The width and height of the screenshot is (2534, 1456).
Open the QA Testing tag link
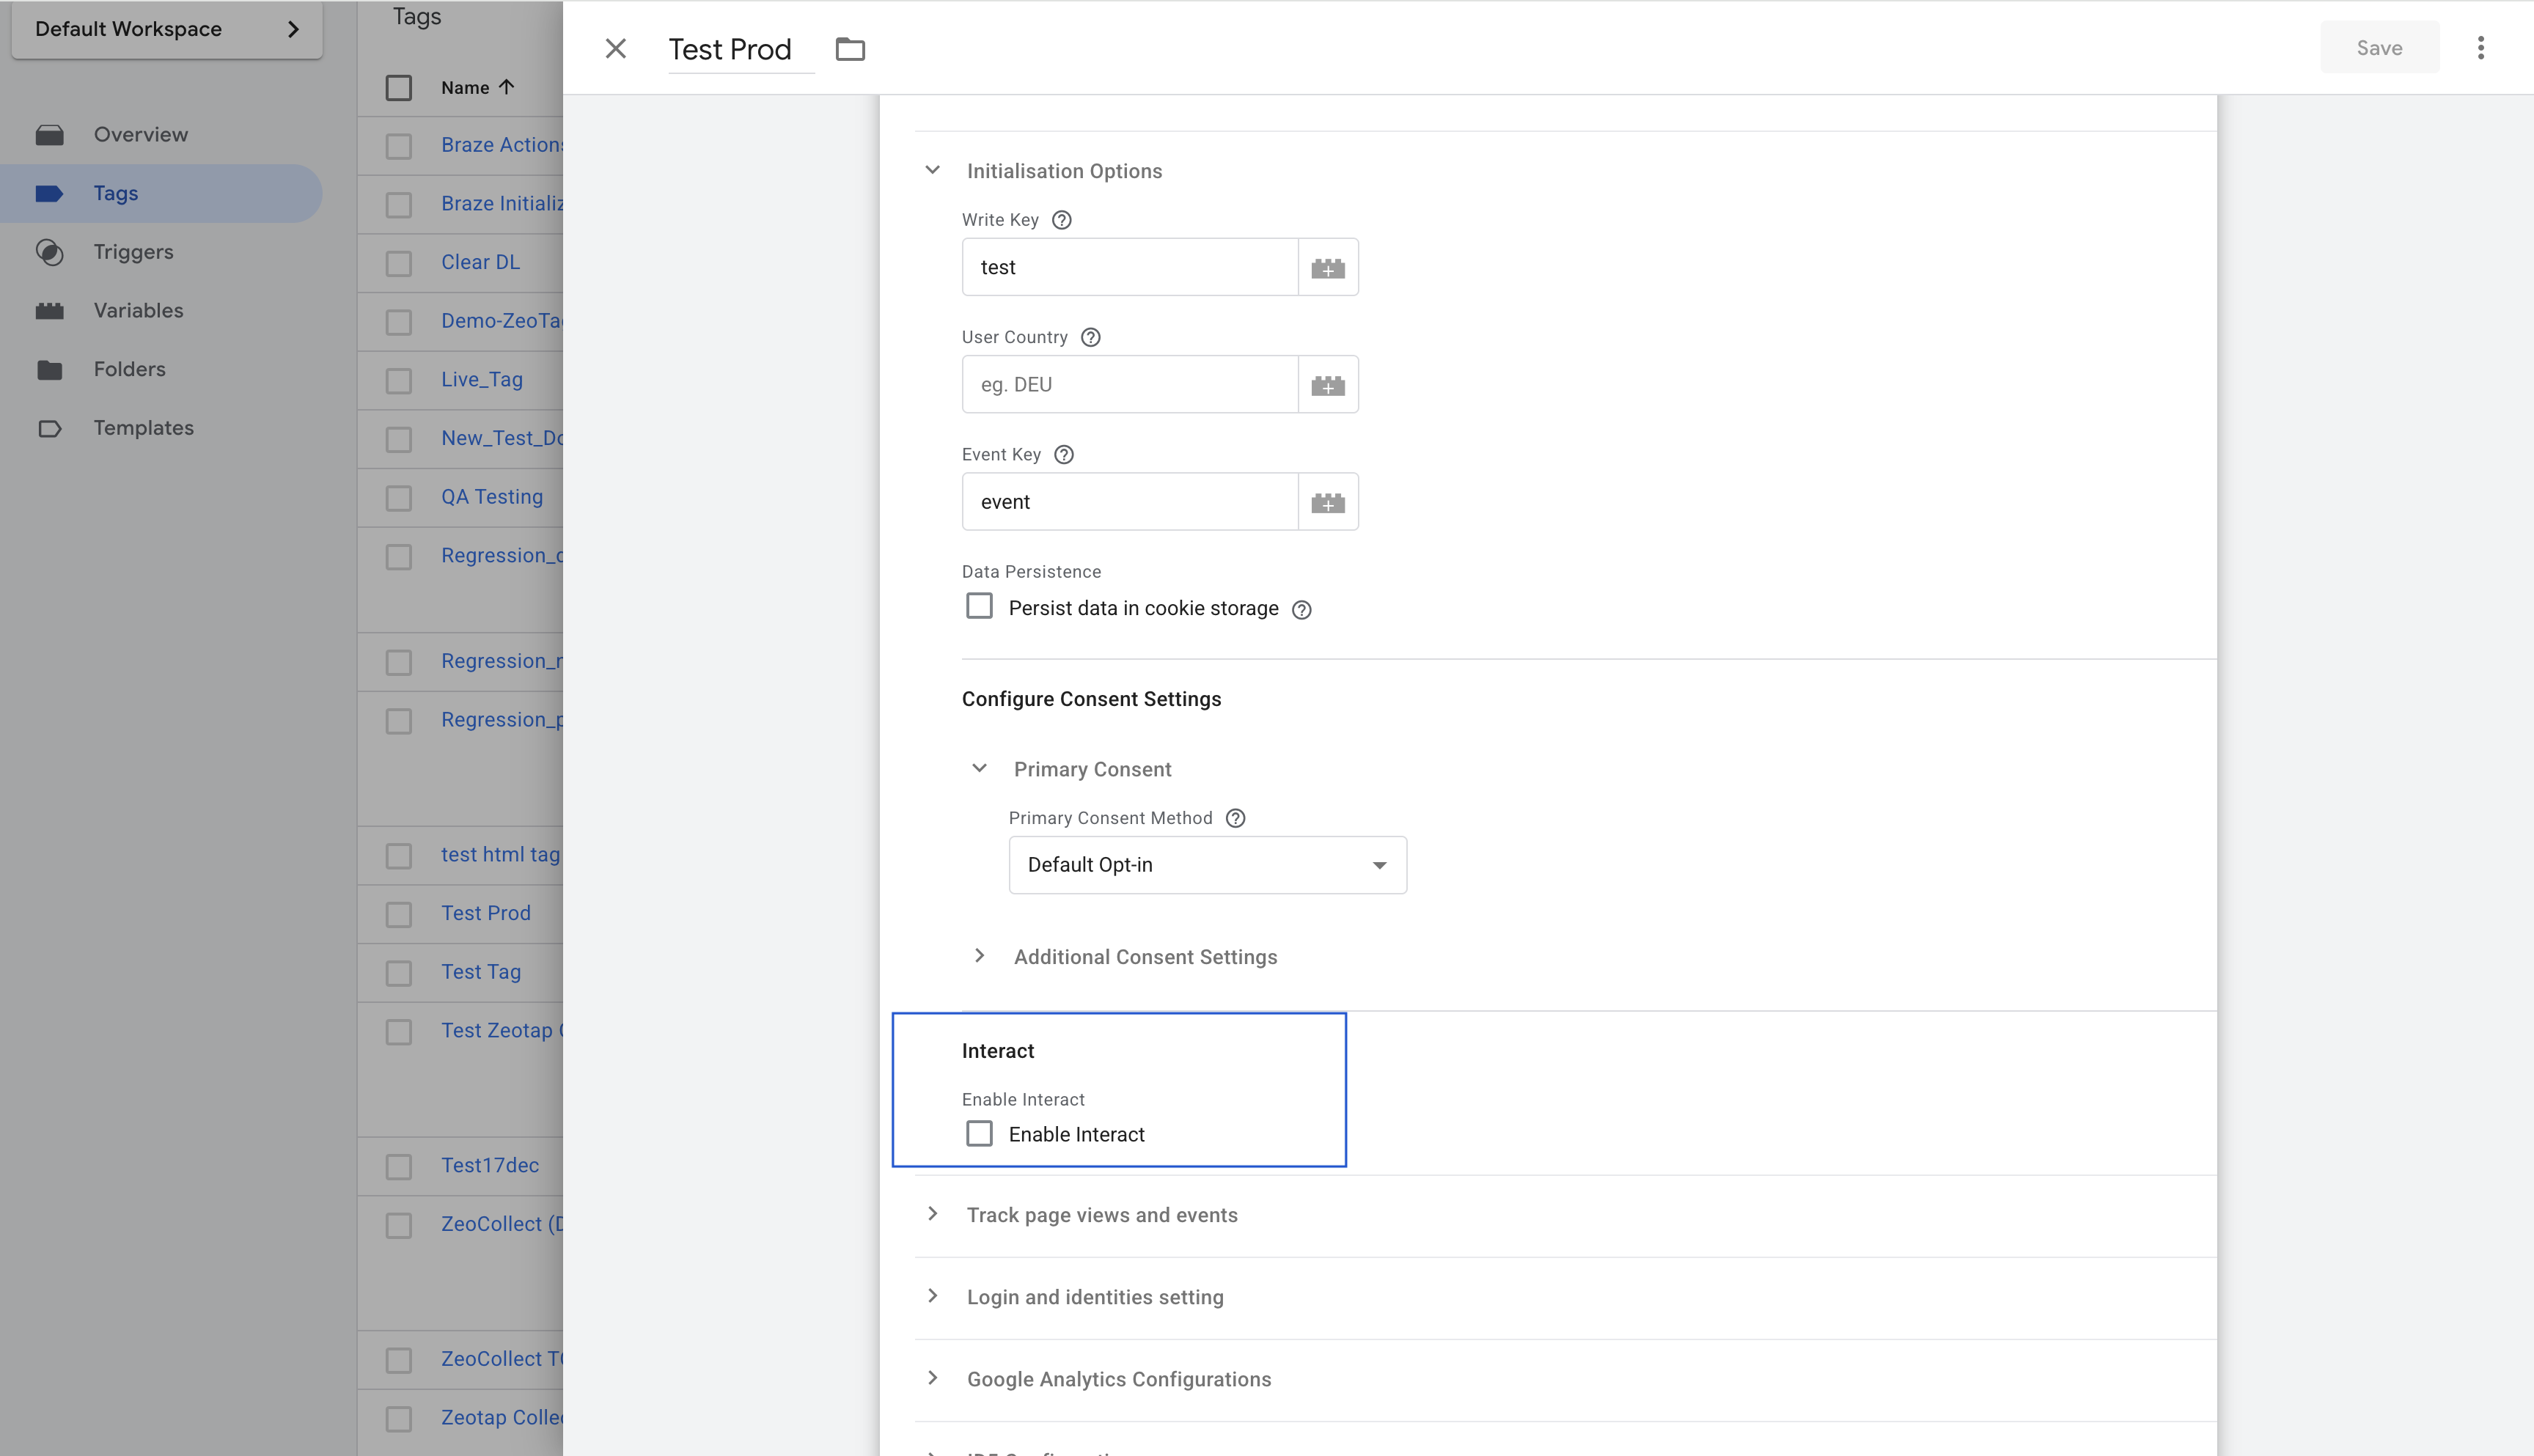(x=491, y=496)
